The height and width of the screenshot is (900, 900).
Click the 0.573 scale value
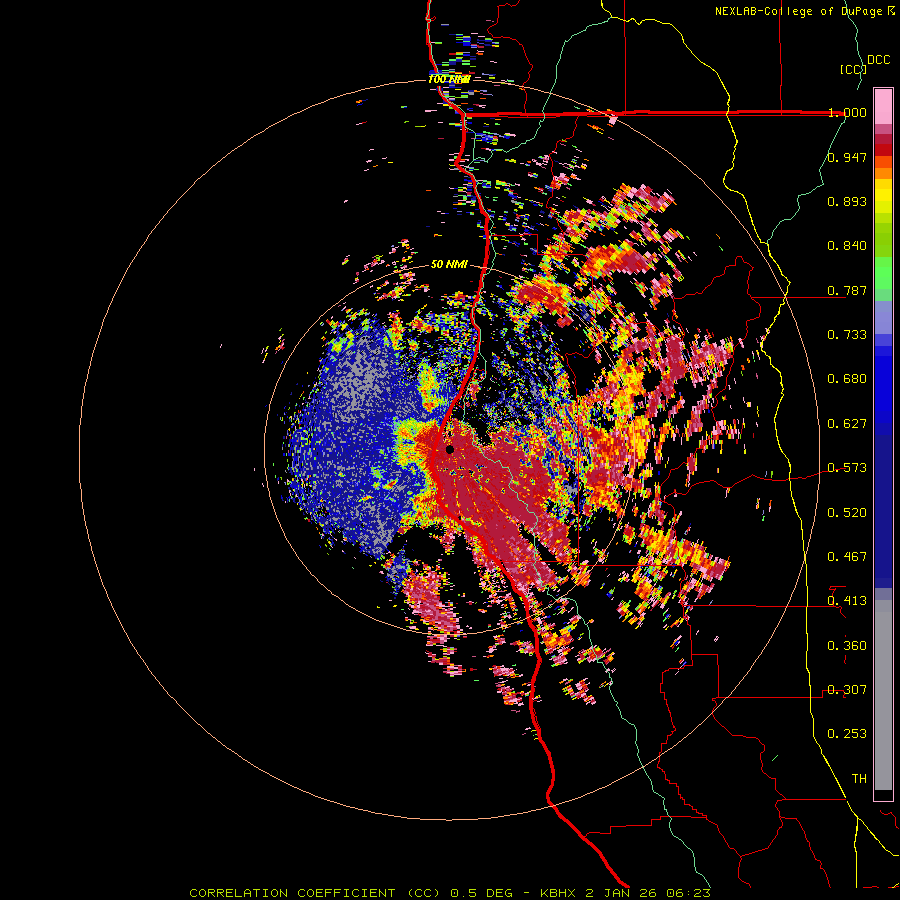coord(847,468)
